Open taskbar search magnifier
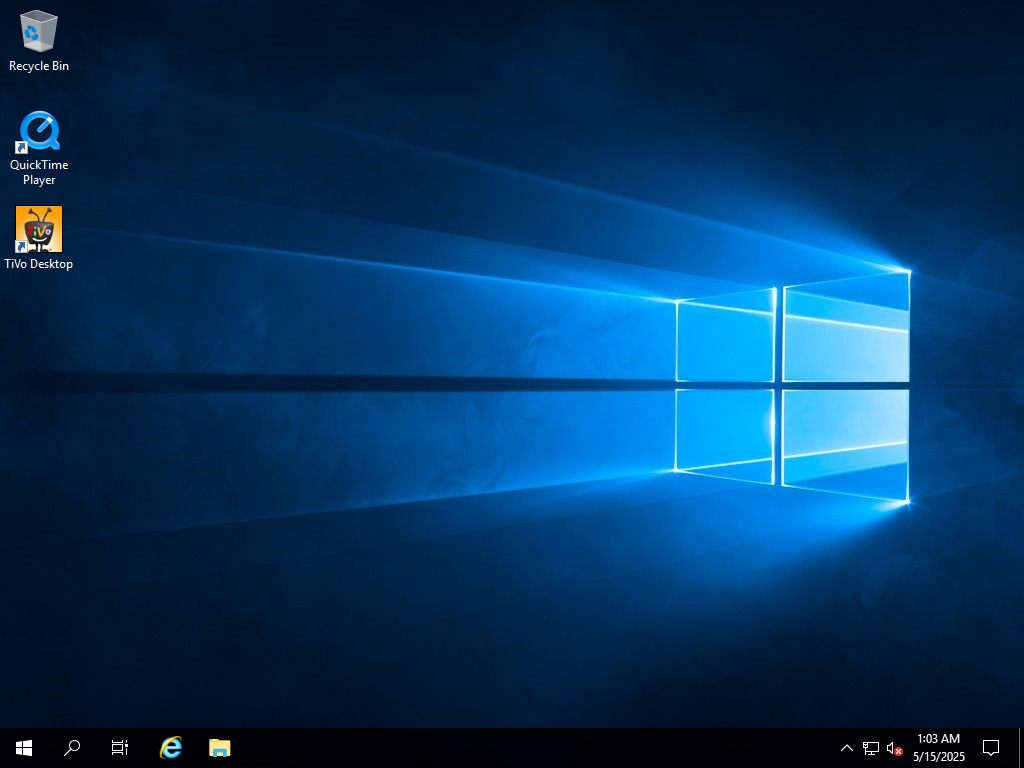Image resolution: width=1024 pixels, height=768 pixels. pos(72,748)
